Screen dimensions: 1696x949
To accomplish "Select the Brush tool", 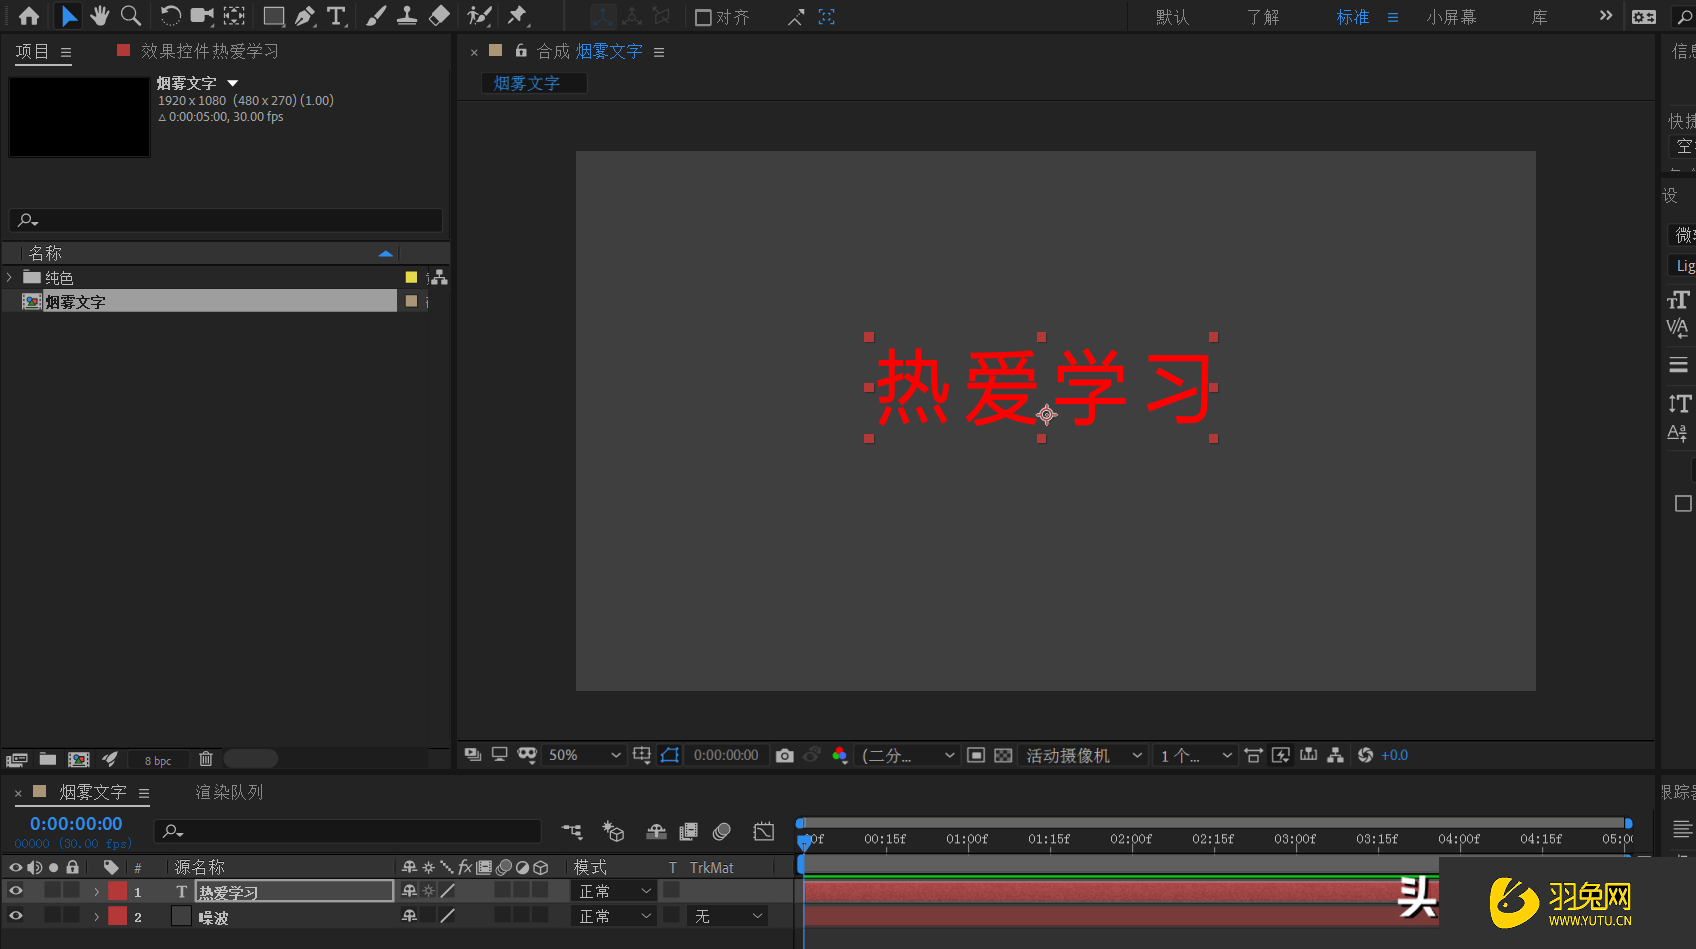I will coord(376,16).
